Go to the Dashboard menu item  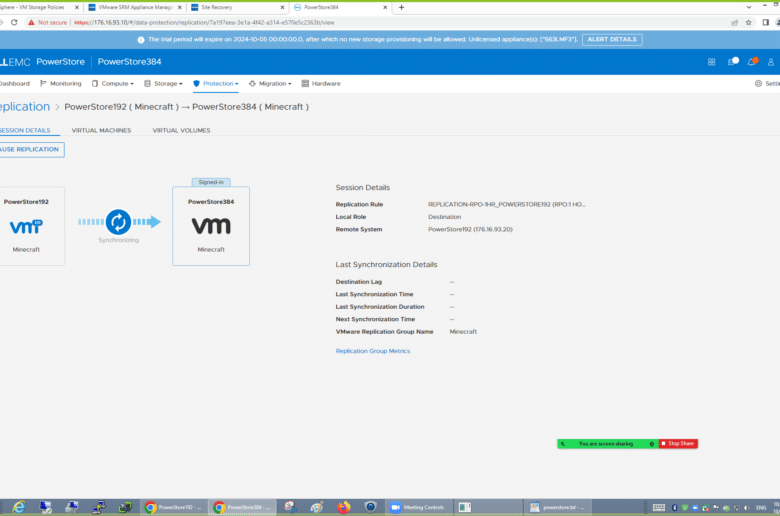click(14, 84)
